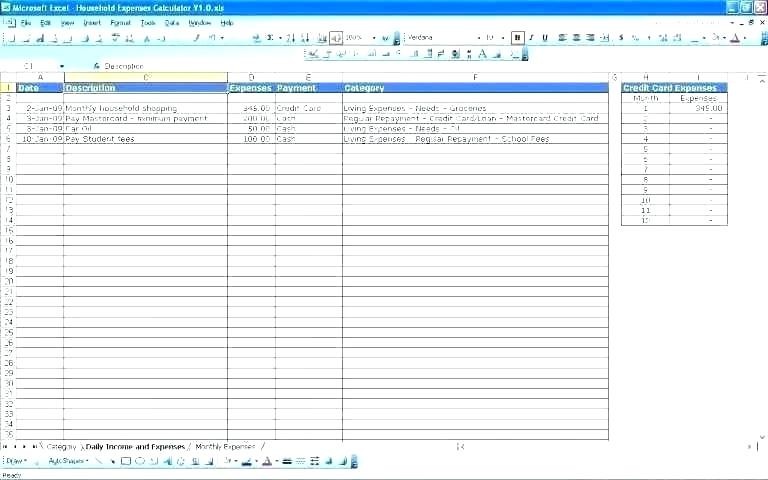Open the Chart Wizard icon
Image resolution: width=768 pixels, height=480 pixels.
click(321, 38)
